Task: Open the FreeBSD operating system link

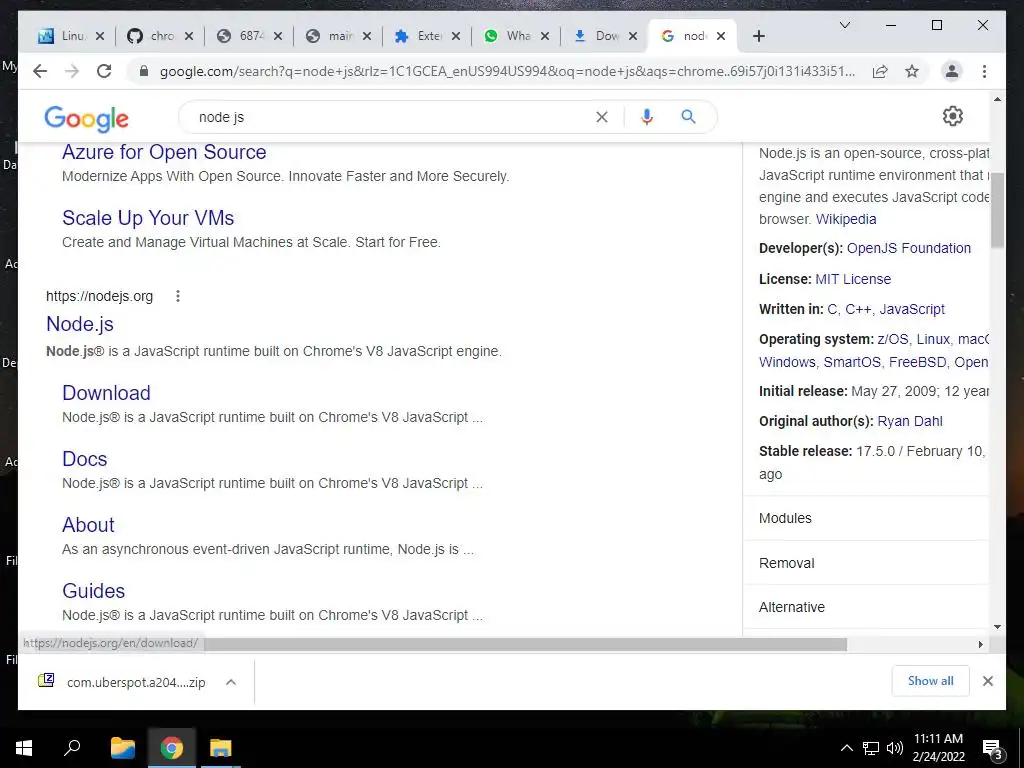Action: [917, 362]
